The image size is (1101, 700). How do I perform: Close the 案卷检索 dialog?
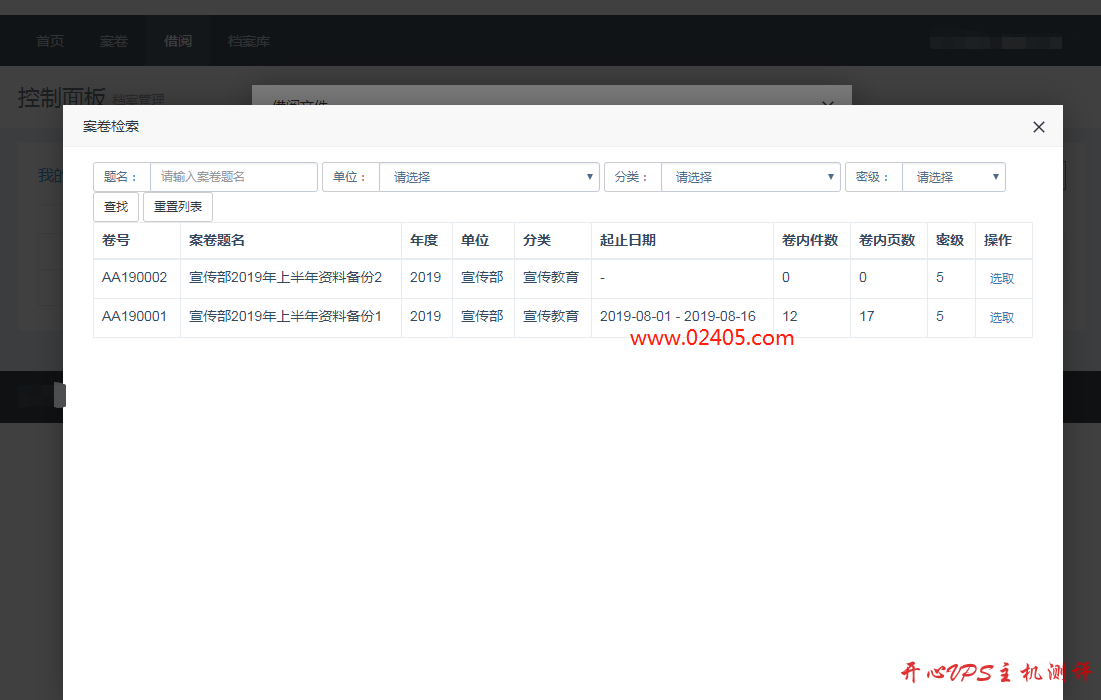(1038, 126)
